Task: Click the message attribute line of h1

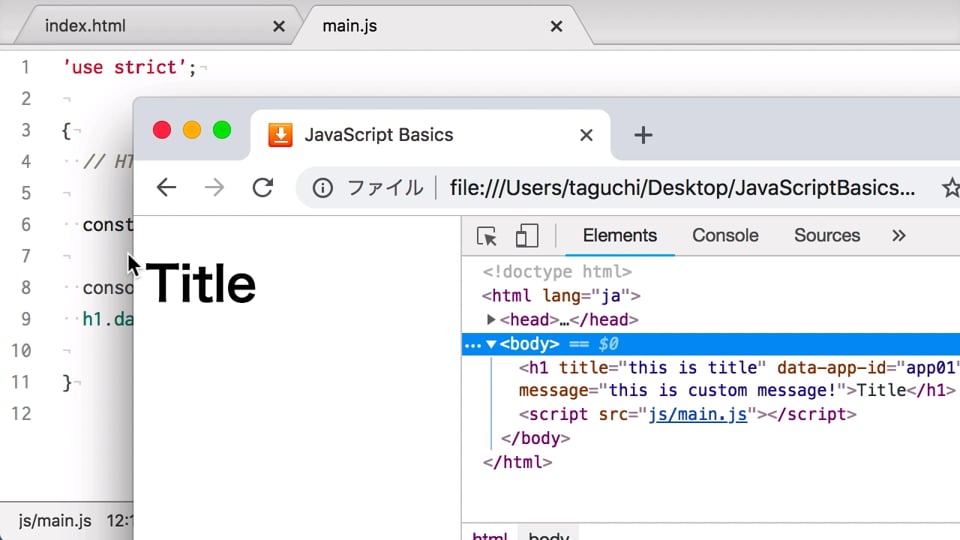Action: pos(737,391)
